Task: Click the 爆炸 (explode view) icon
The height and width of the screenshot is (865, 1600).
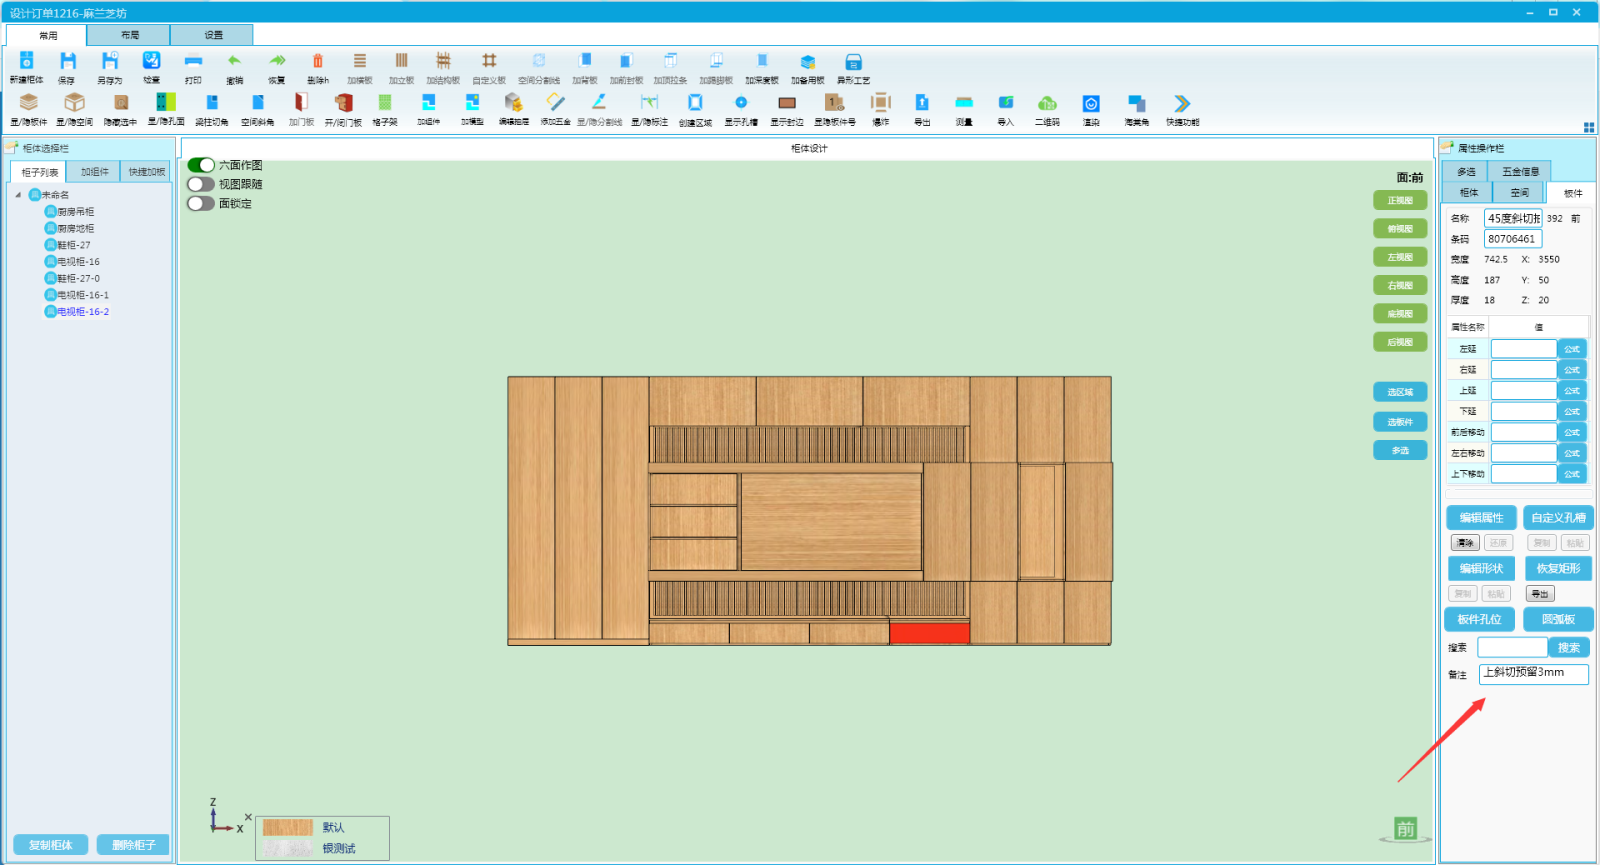Action: [880, 104]
